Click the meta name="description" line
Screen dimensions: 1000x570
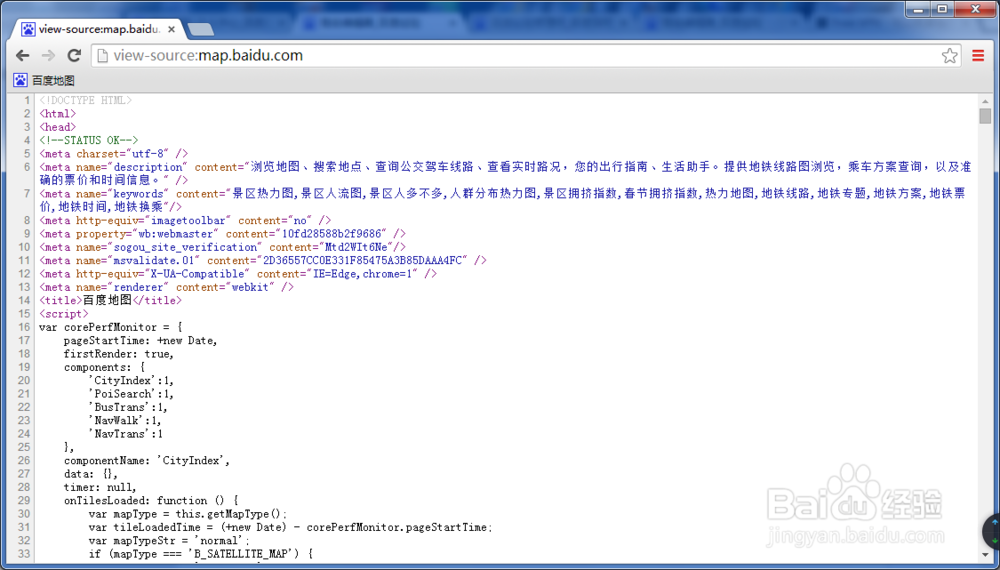click(x=505, y=173)
